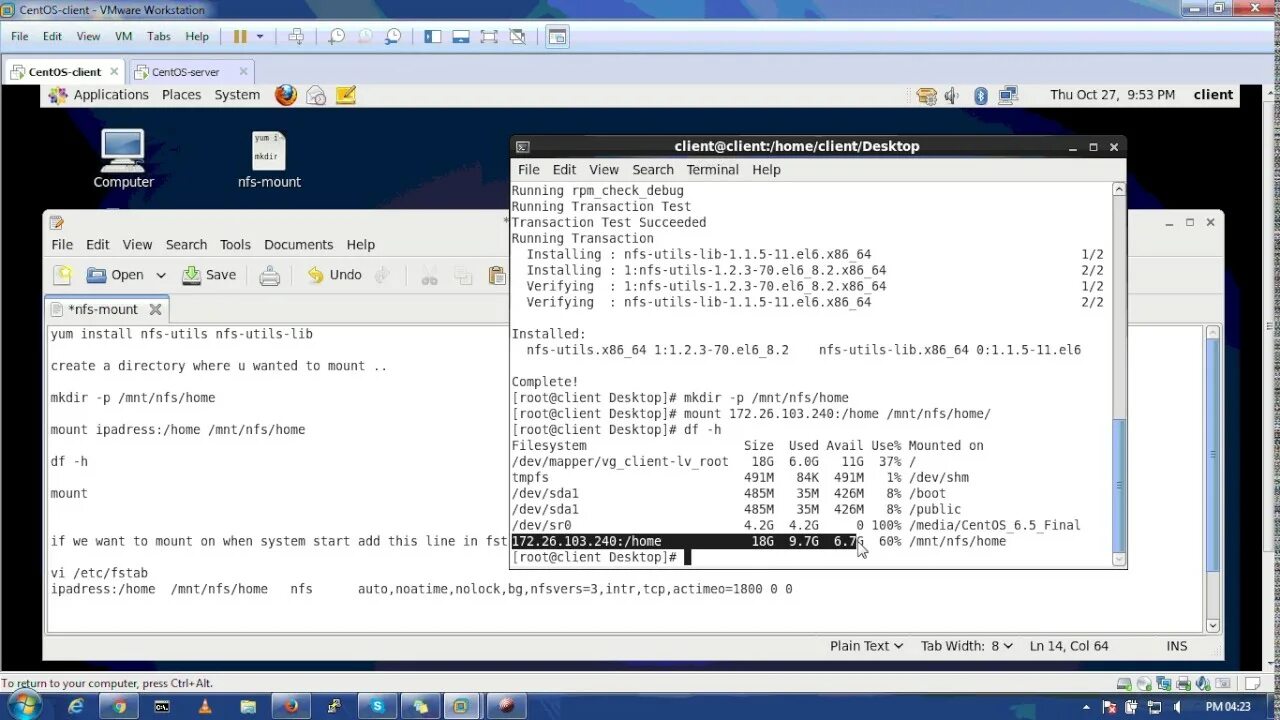Click the terminal vertical scrollbar thumb
The width and height of the screenshot is (1280, 720).
pyautogui.click(x=1119, y=485)
